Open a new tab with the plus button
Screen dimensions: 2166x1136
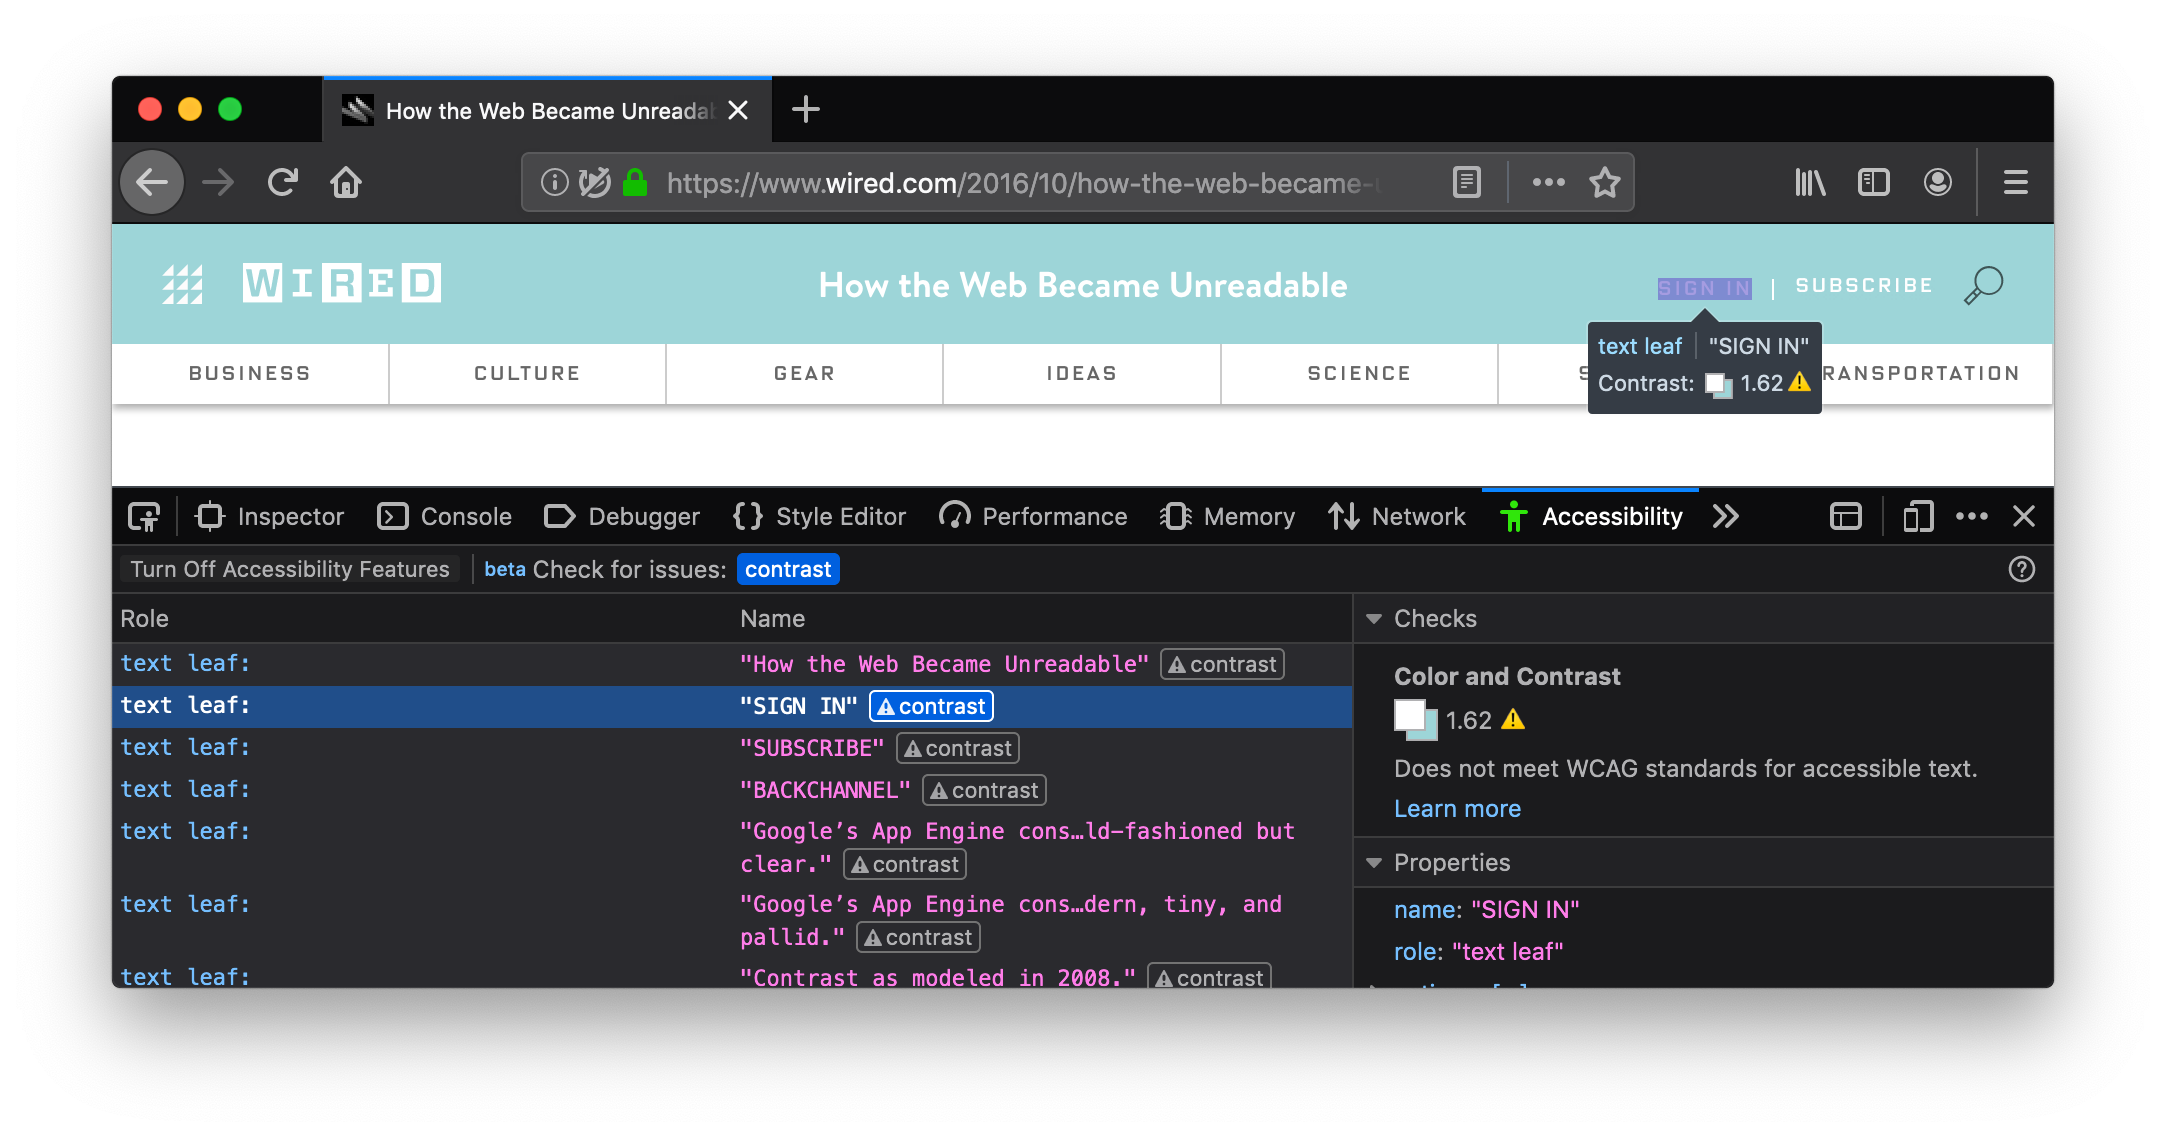(805, 109)
